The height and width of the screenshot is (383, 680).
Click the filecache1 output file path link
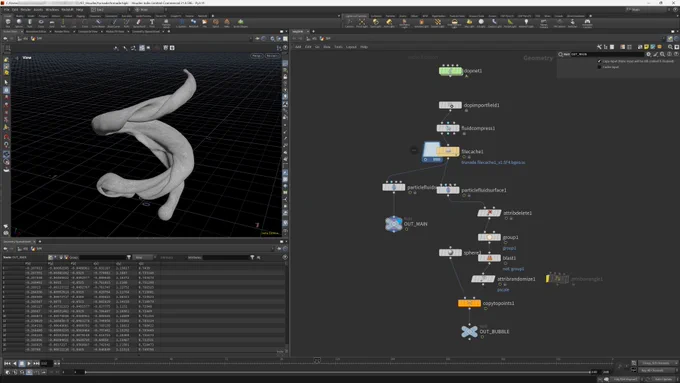point(493,162)
